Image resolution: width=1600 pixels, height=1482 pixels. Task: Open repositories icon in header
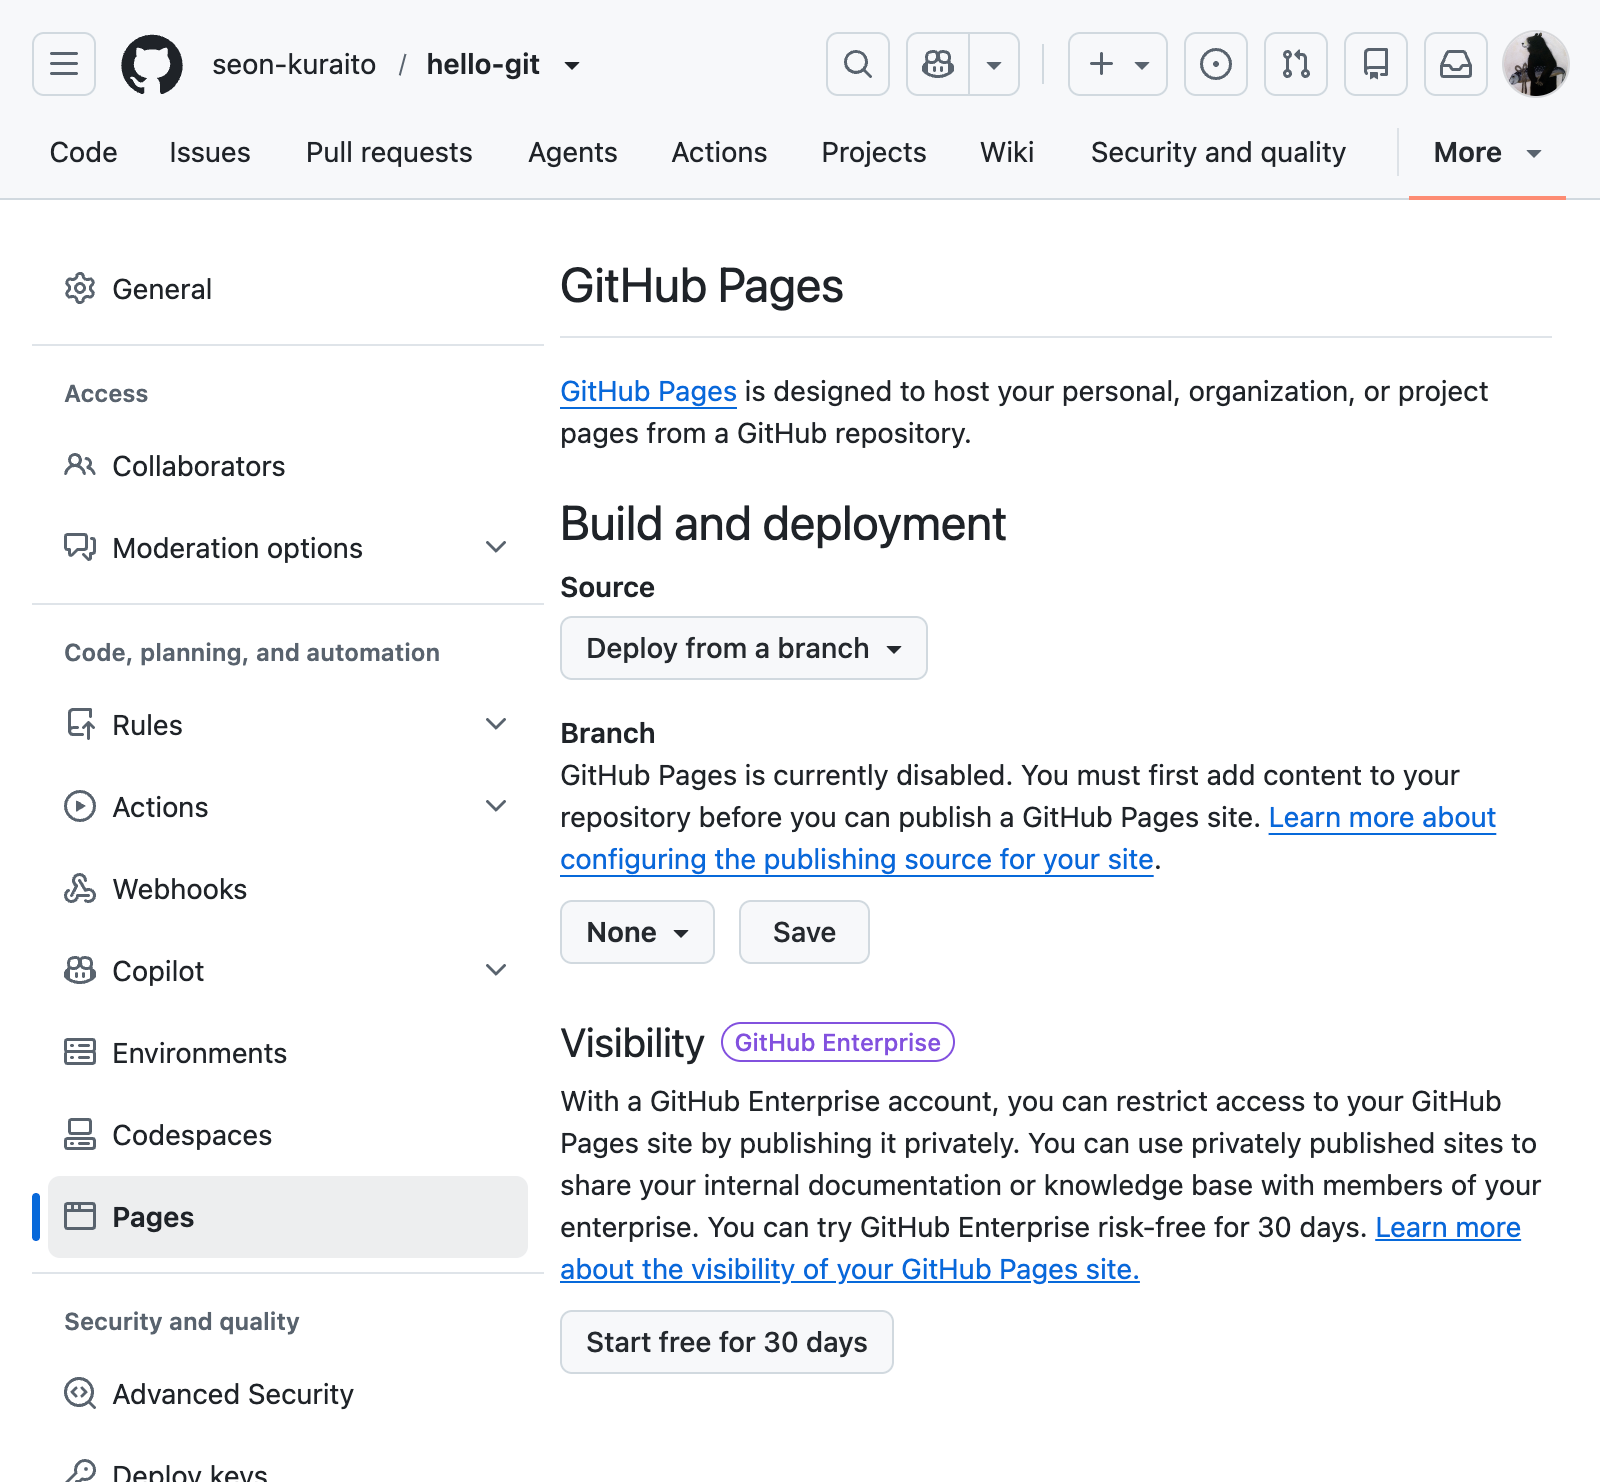(x=1376, y=64)
